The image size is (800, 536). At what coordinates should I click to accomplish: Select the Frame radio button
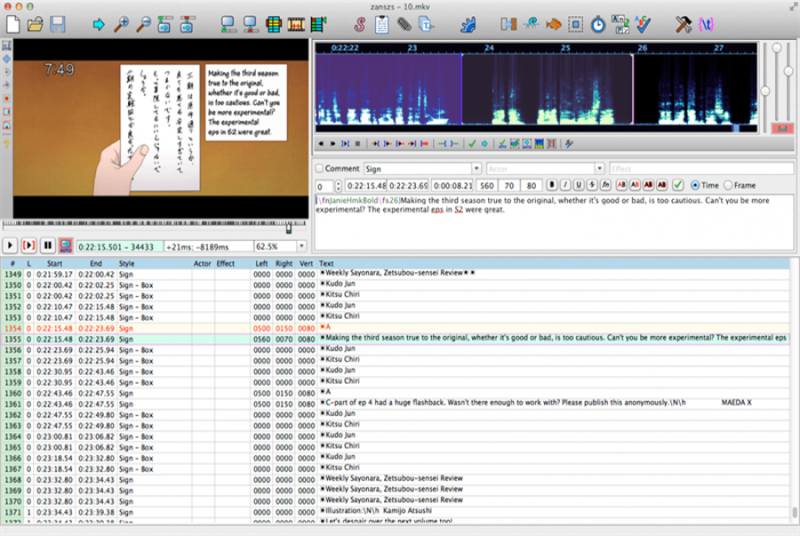pyautogui.click(x=728, y=185)
